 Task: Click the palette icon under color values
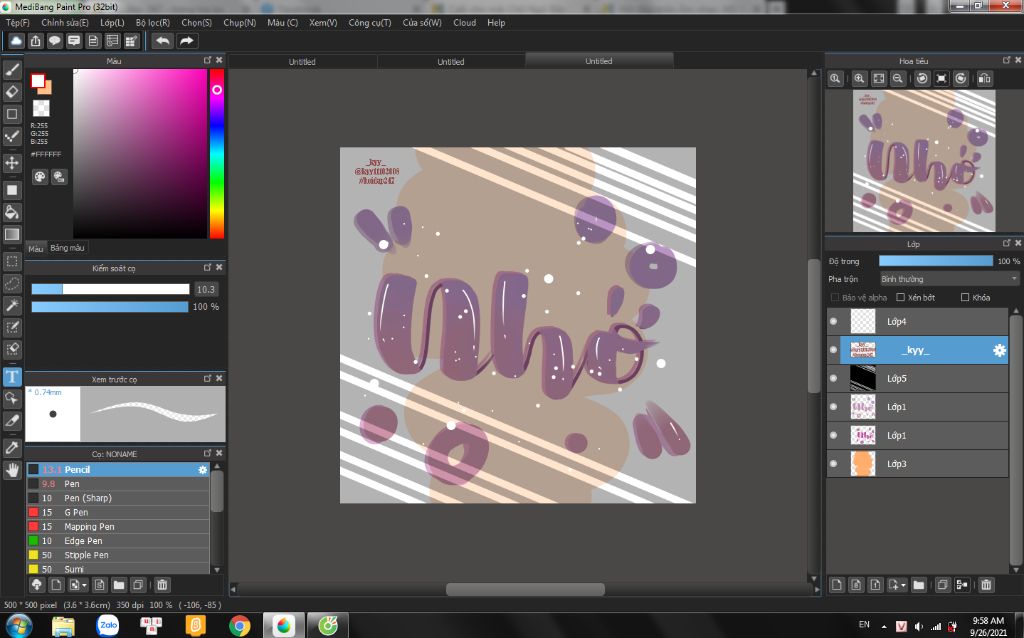pos(40,177)
